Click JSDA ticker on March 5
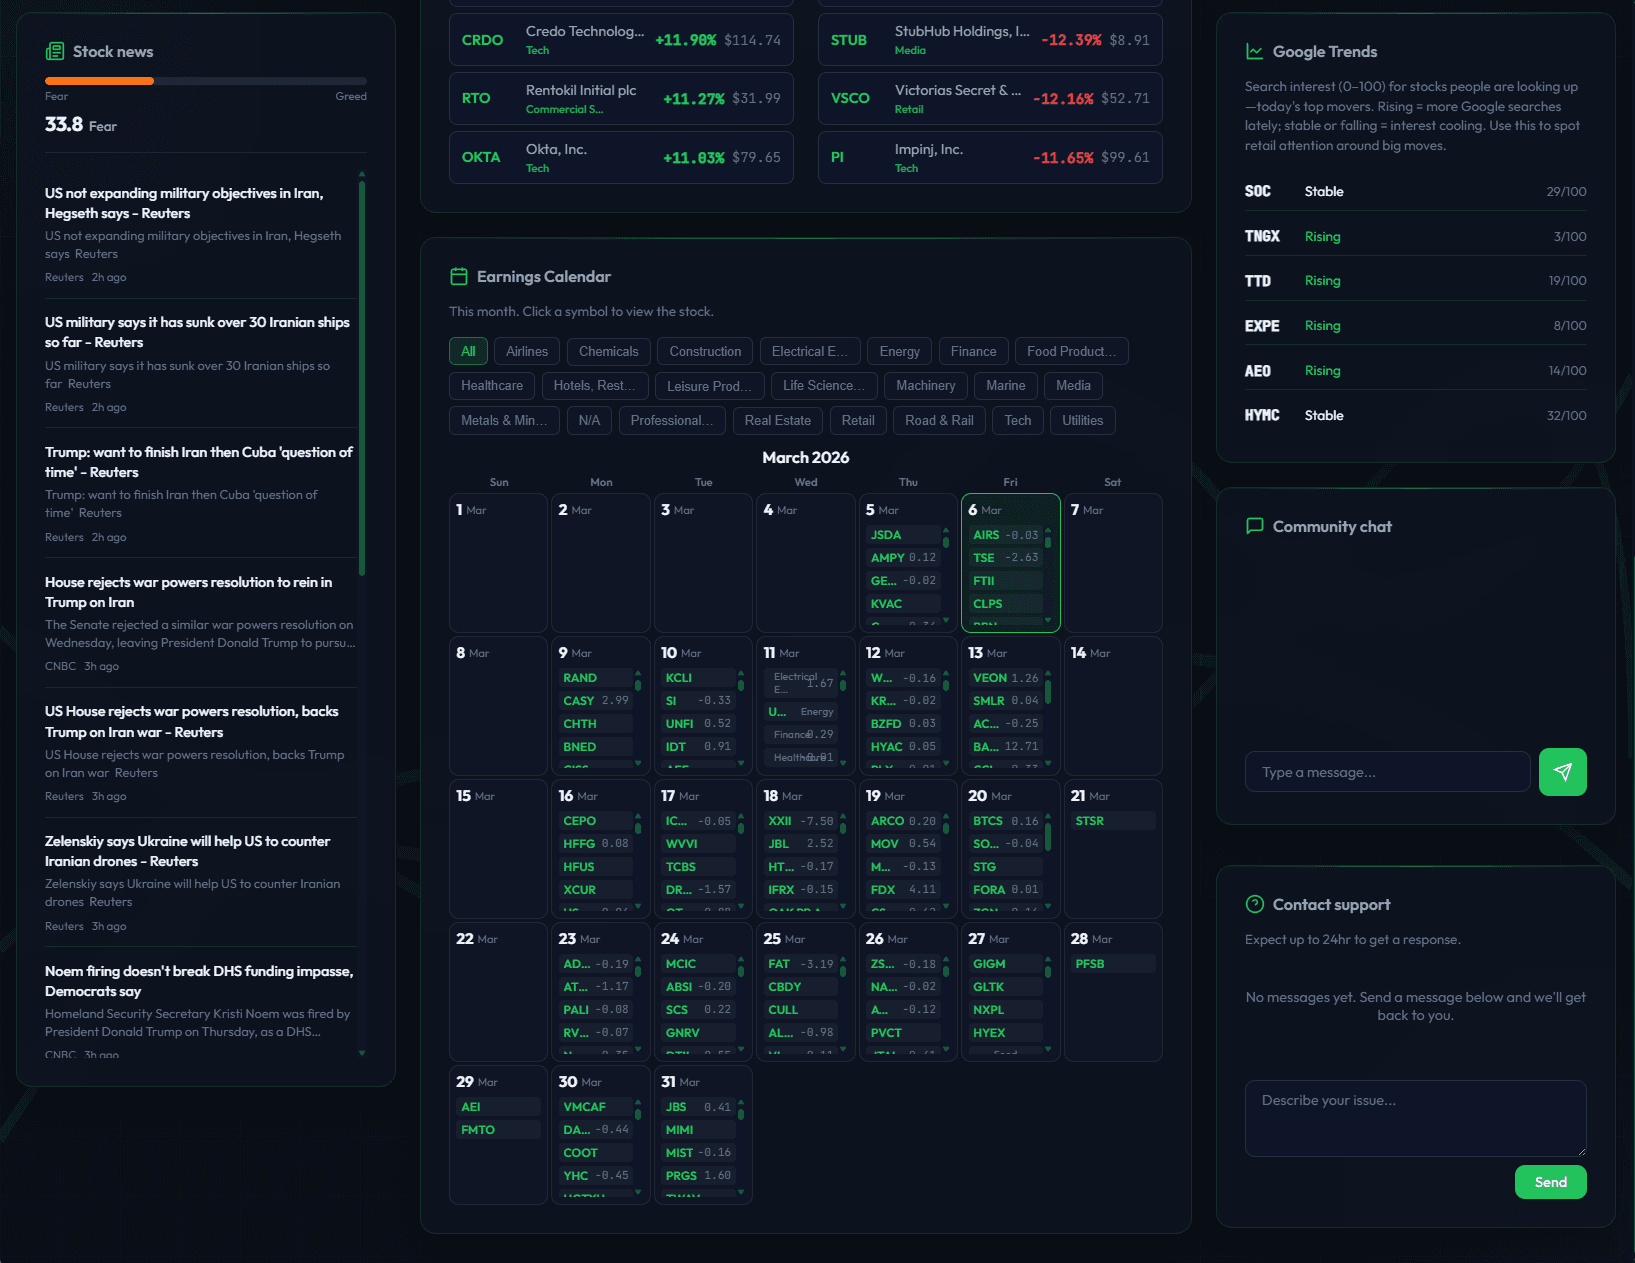 click(x=885, y=534)
